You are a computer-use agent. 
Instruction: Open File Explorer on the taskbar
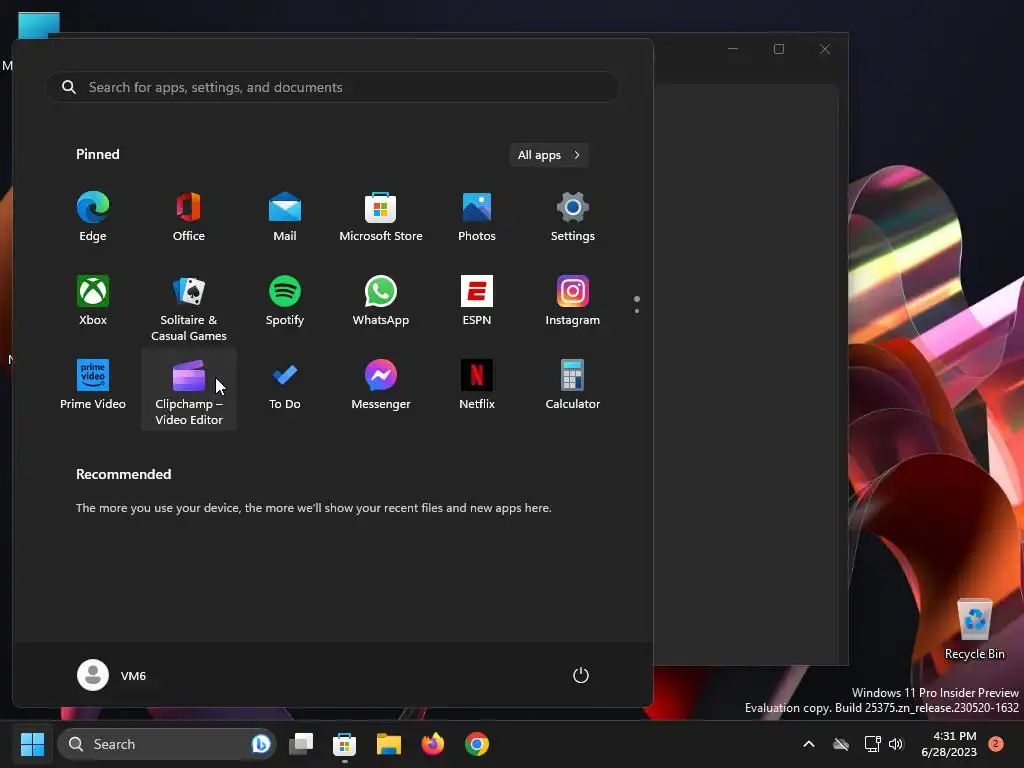pos(389,744)
